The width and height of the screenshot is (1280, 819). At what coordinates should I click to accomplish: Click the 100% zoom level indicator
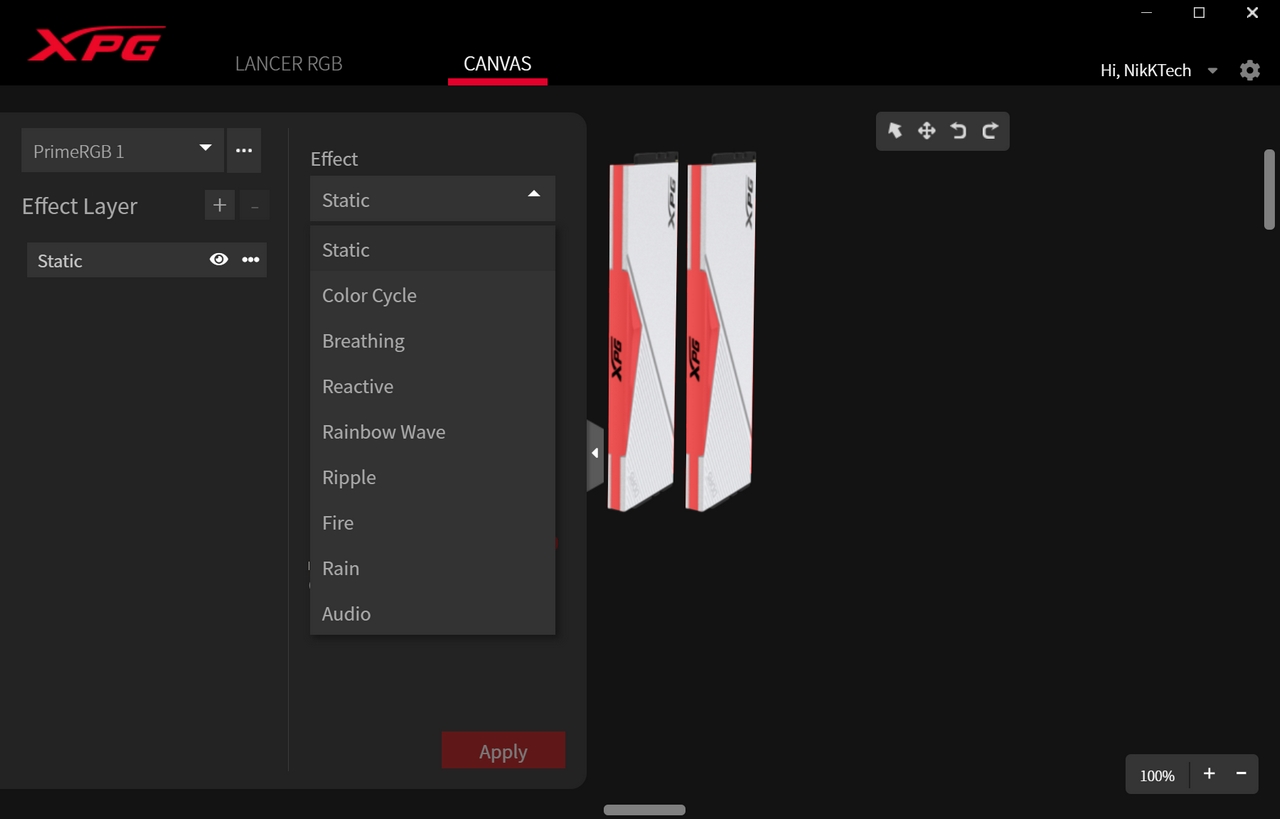point(1157,775)
